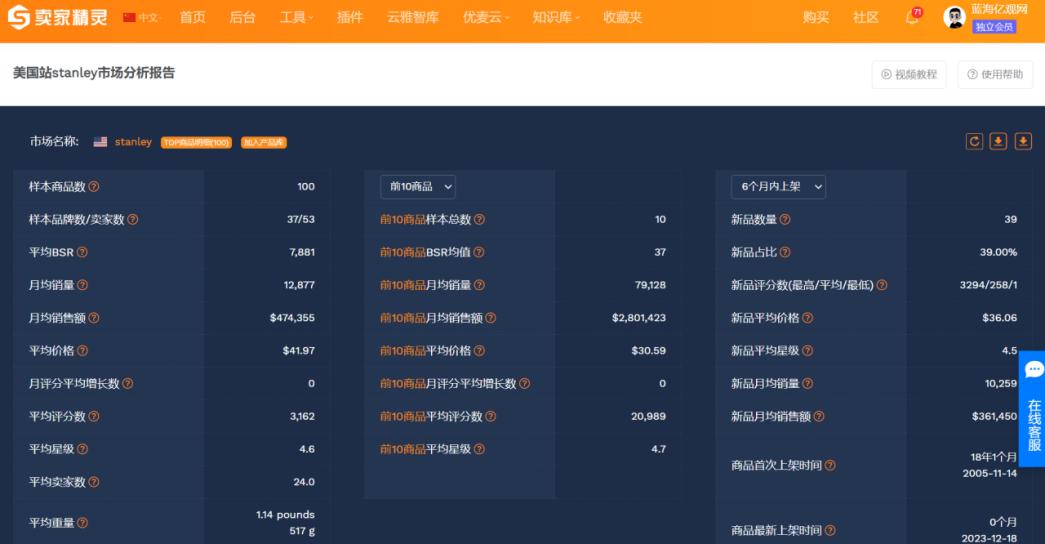Click the 新品评分数 value 3294/258/1

(988, 285)
